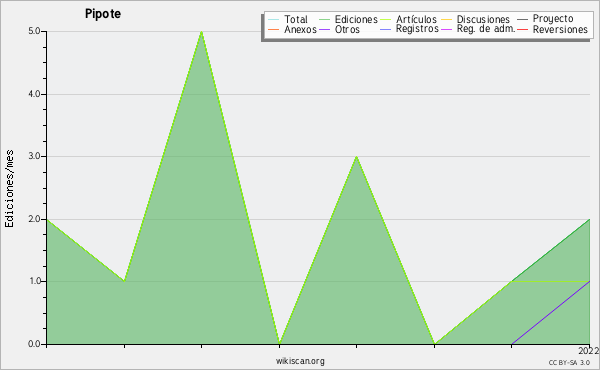Click the 2022 x-axis label

tap(589, 351)
